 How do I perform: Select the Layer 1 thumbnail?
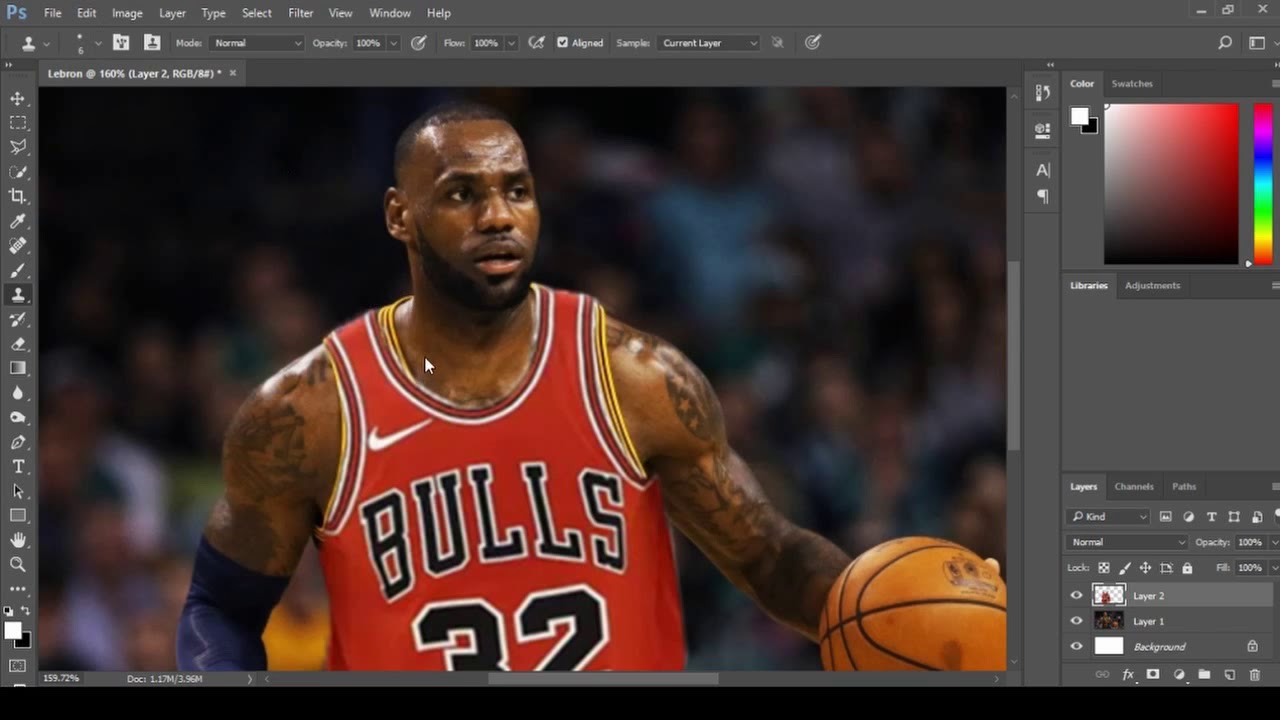(1109, 621)
